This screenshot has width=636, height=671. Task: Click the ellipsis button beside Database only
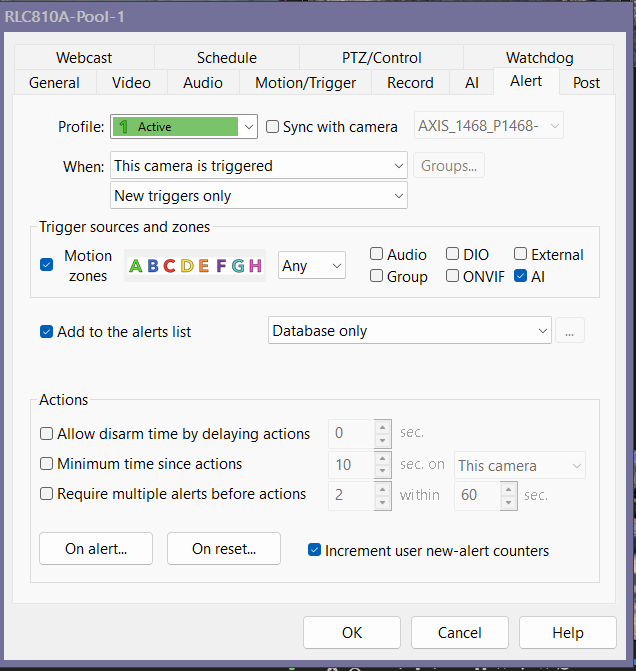point(570,331)
